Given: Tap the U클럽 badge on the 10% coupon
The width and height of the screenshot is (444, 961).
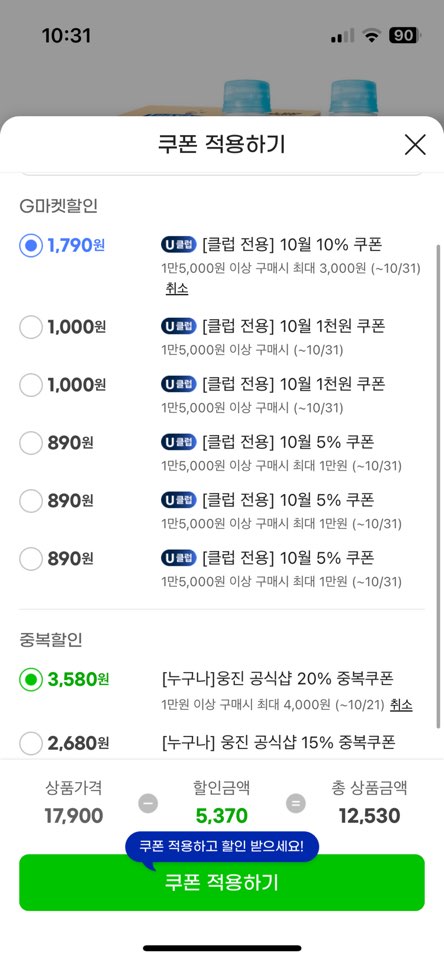Looking at the screenshot, I should tap(179, 245).
